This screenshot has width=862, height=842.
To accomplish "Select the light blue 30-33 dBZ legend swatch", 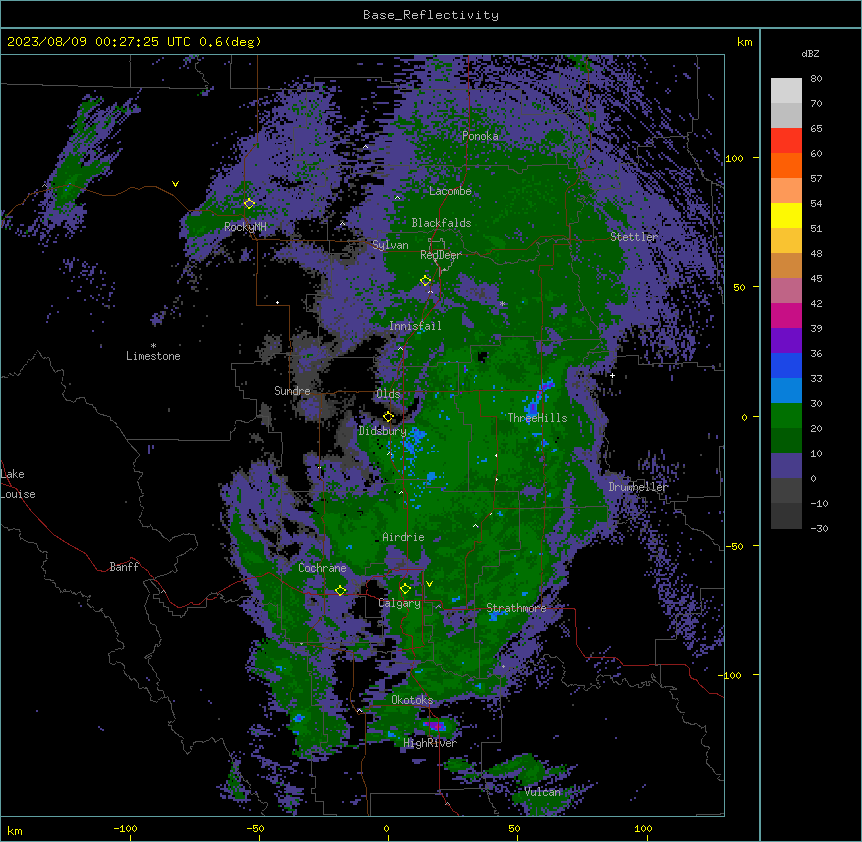I will pyautogui.click(x=786, y=391).
